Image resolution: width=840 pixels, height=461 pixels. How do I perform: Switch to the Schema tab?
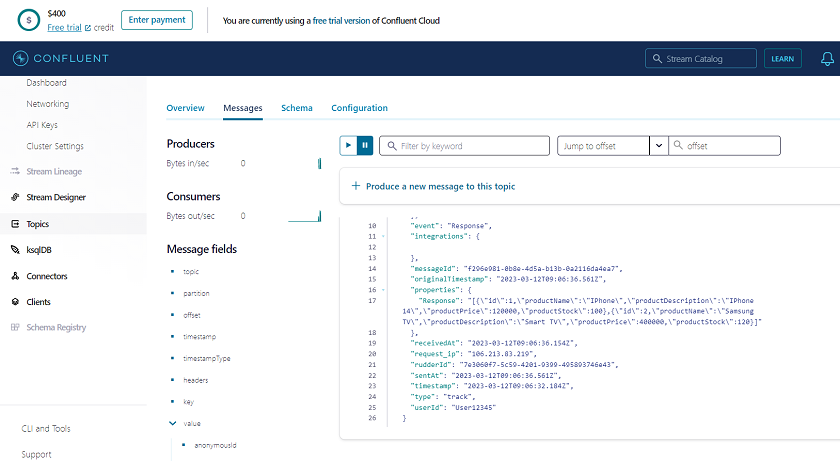coord(296,108)
